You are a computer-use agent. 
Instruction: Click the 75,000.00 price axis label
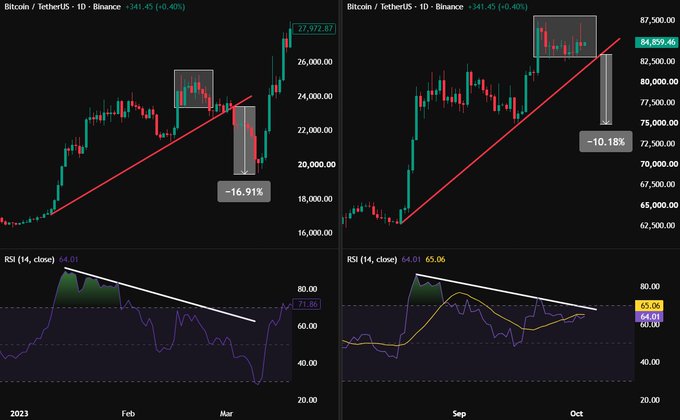[x=659, y=123]
